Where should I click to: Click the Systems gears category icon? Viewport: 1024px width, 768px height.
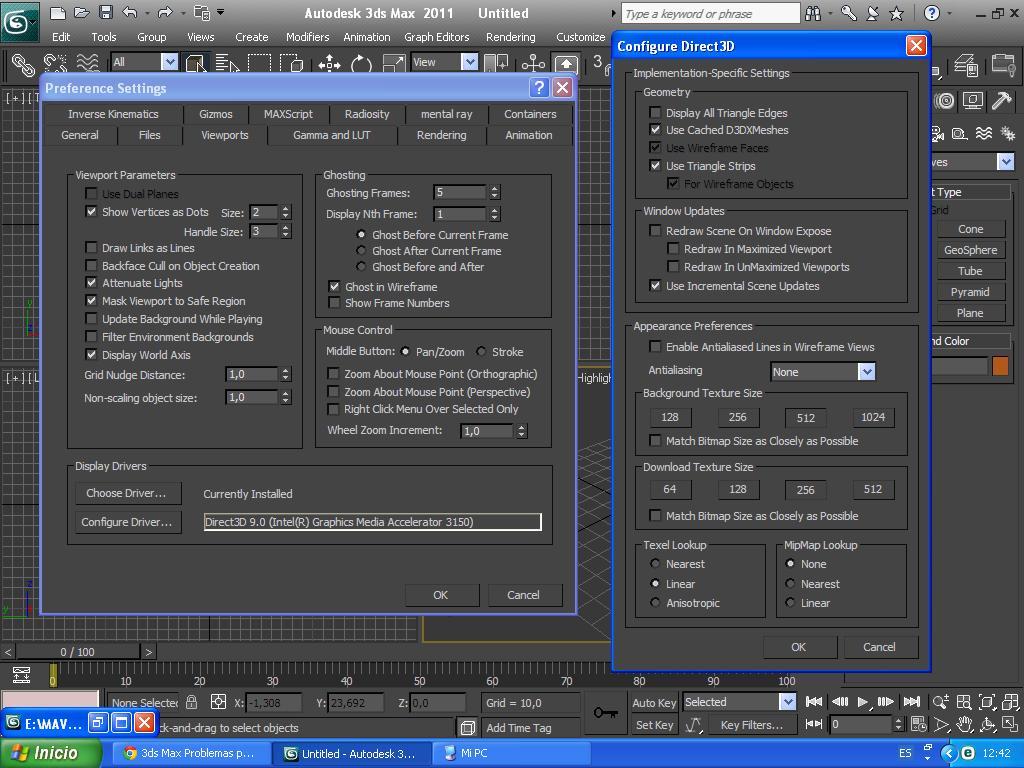1008,134
